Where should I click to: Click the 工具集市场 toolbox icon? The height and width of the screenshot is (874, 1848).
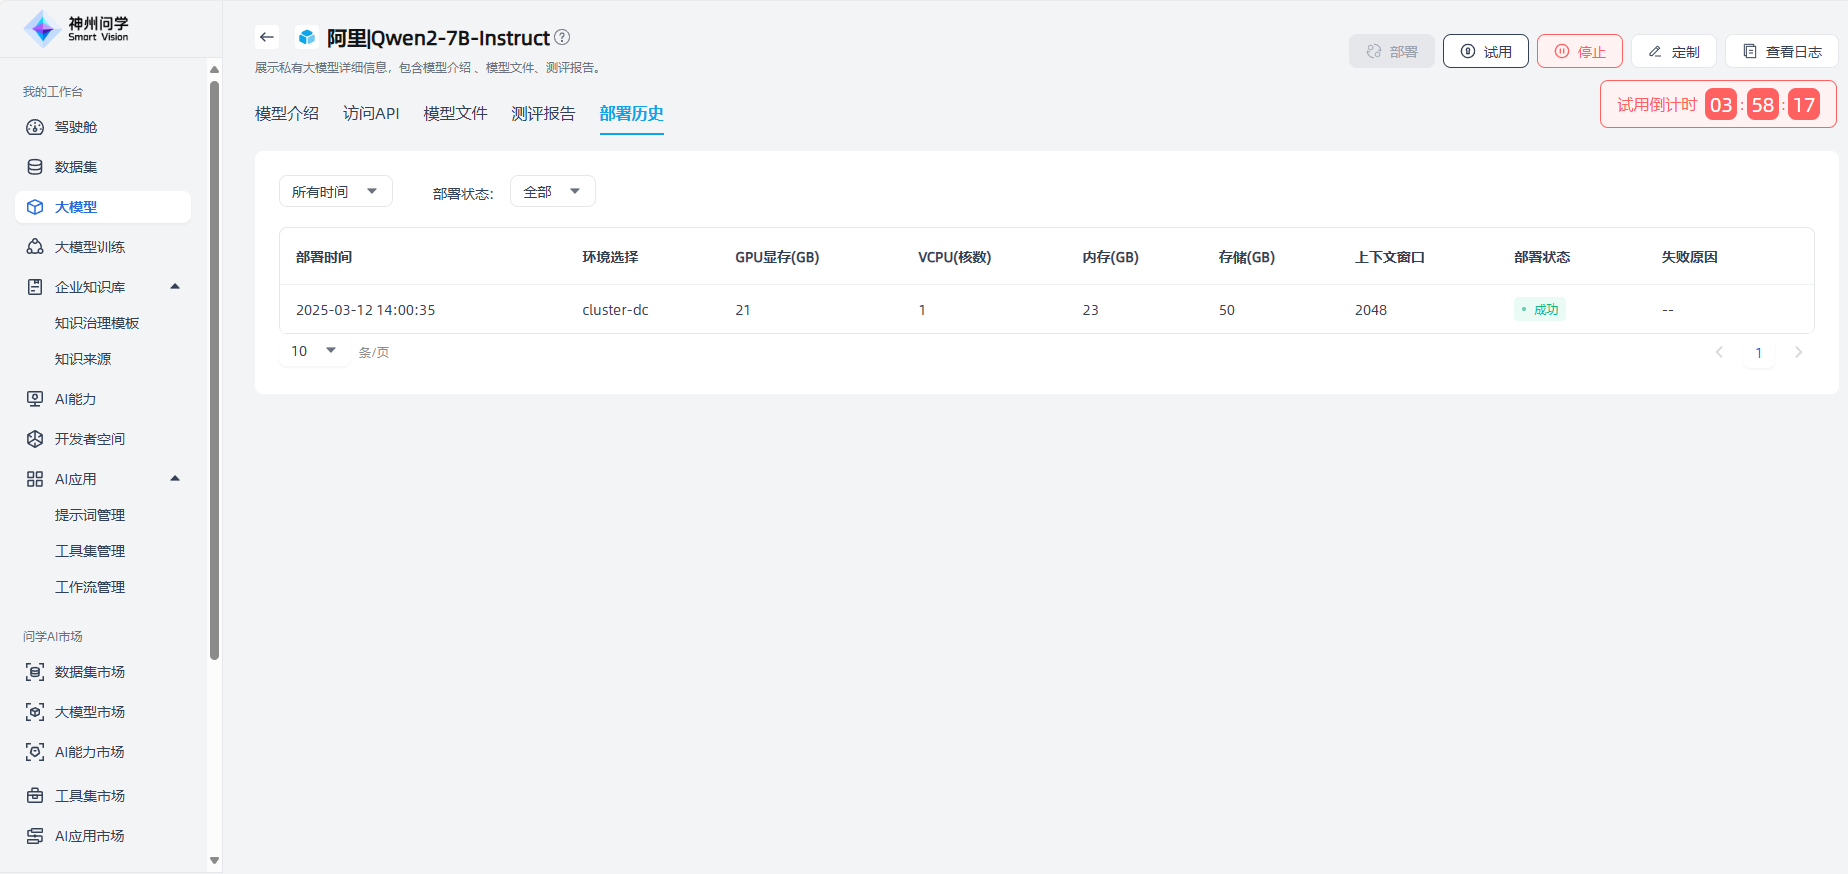[x=35, y=796]
